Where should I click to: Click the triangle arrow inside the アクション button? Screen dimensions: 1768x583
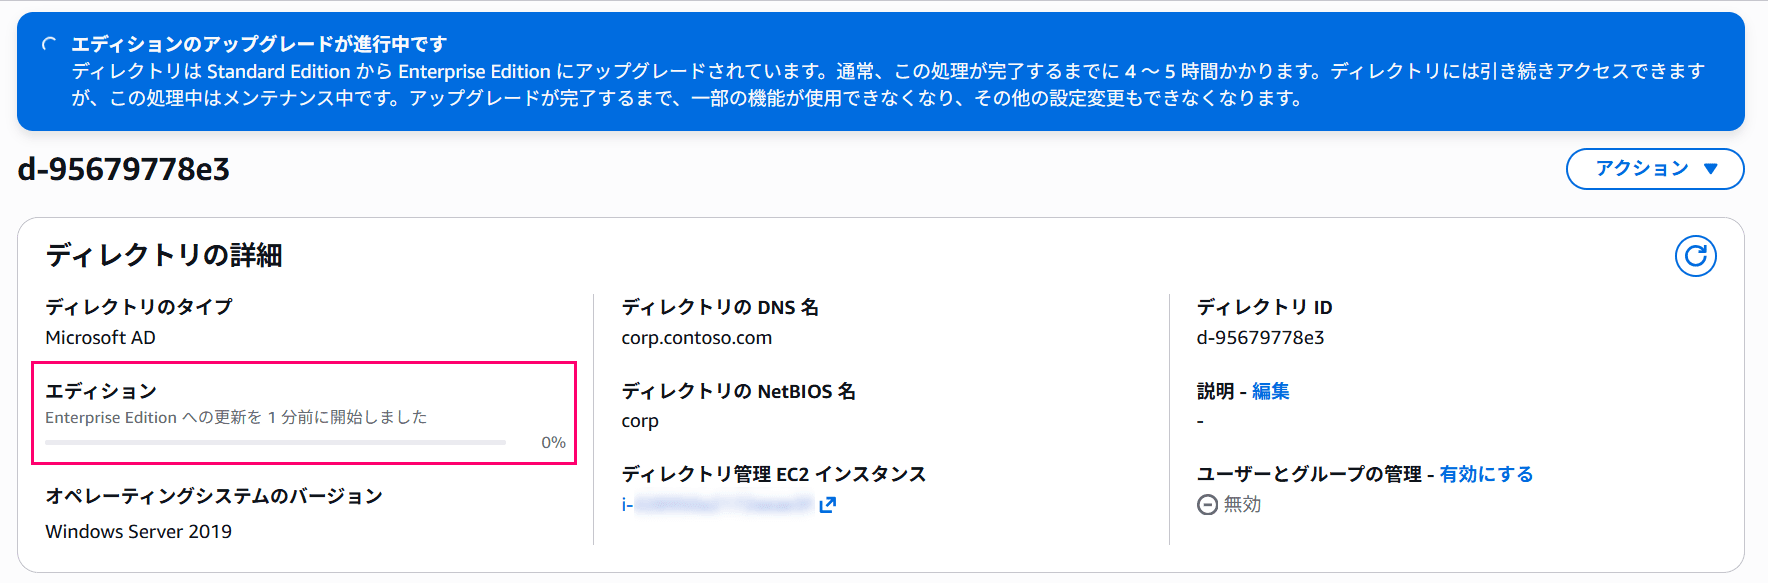coord(1711,169)
